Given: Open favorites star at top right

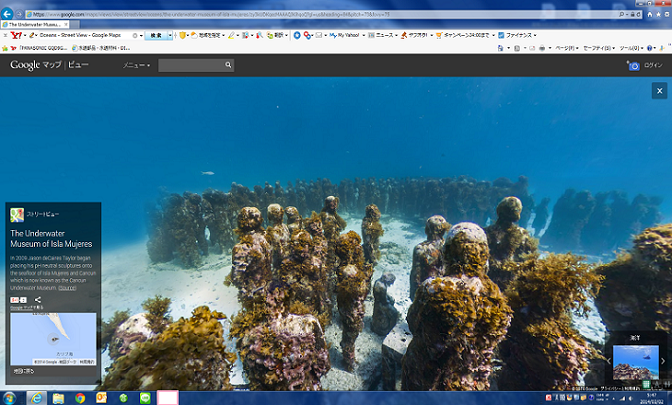Looking at the screenshot, I should [658, 14].
